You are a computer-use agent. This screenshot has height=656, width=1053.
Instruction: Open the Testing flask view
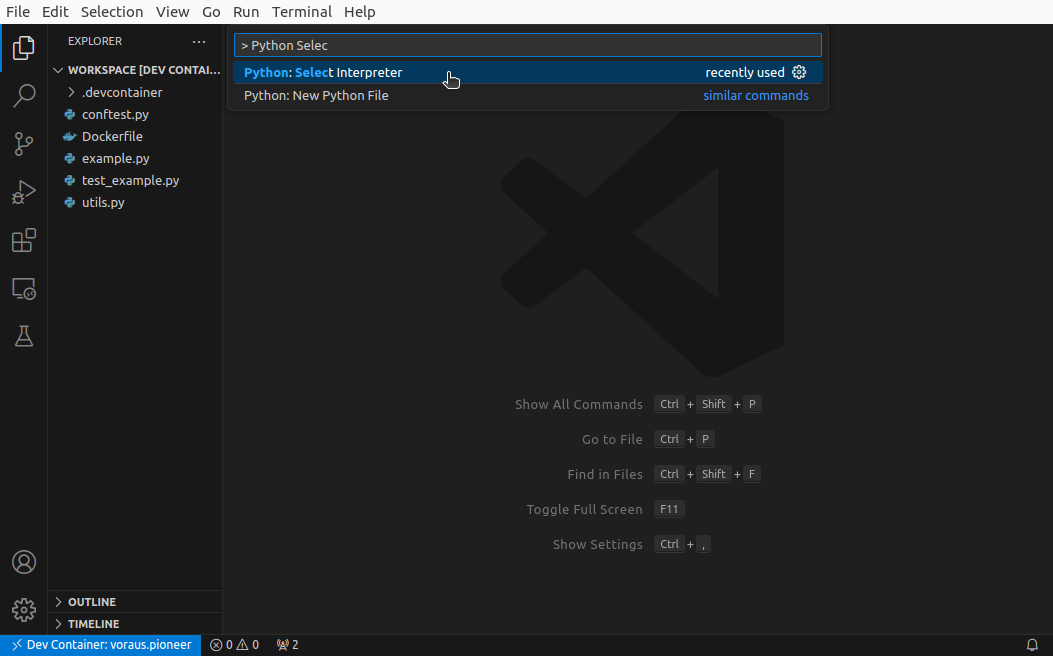click(24, 336)
